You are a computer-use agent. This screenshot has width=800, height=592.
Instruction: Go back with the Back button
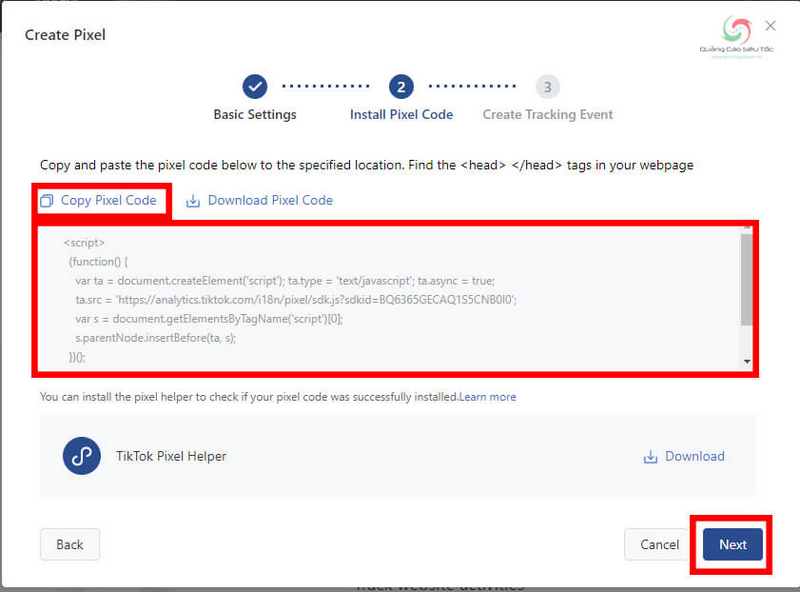click(70, 545)
